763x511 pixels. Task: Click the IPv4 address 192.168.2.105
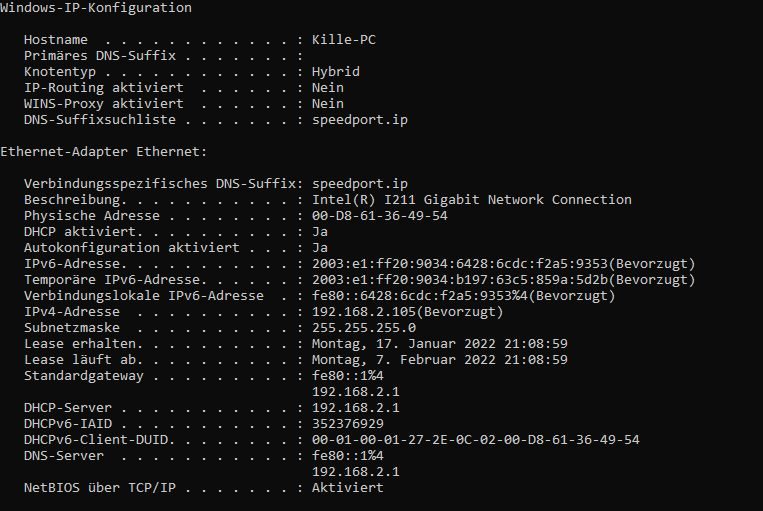[x=407, y=312]
